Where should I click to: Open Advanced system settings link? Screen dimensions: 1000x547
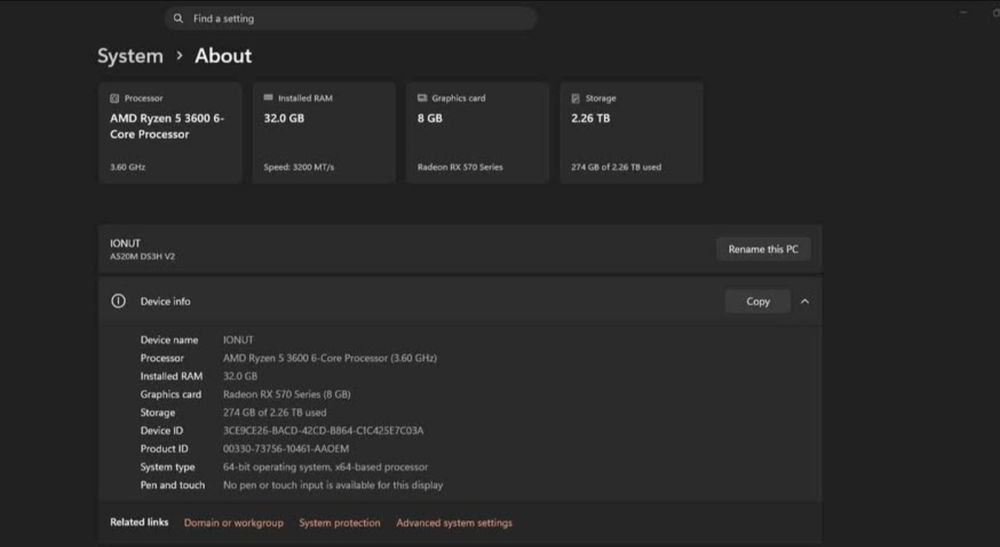coord(454,523)
